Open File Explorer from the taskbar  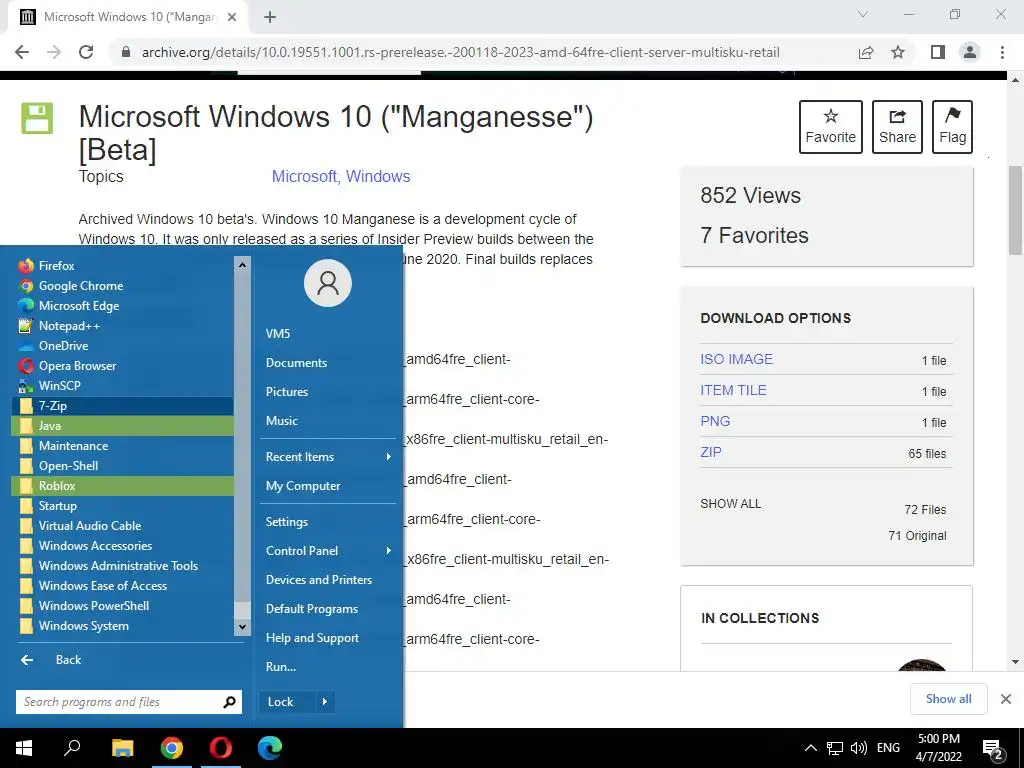(123, 748)
